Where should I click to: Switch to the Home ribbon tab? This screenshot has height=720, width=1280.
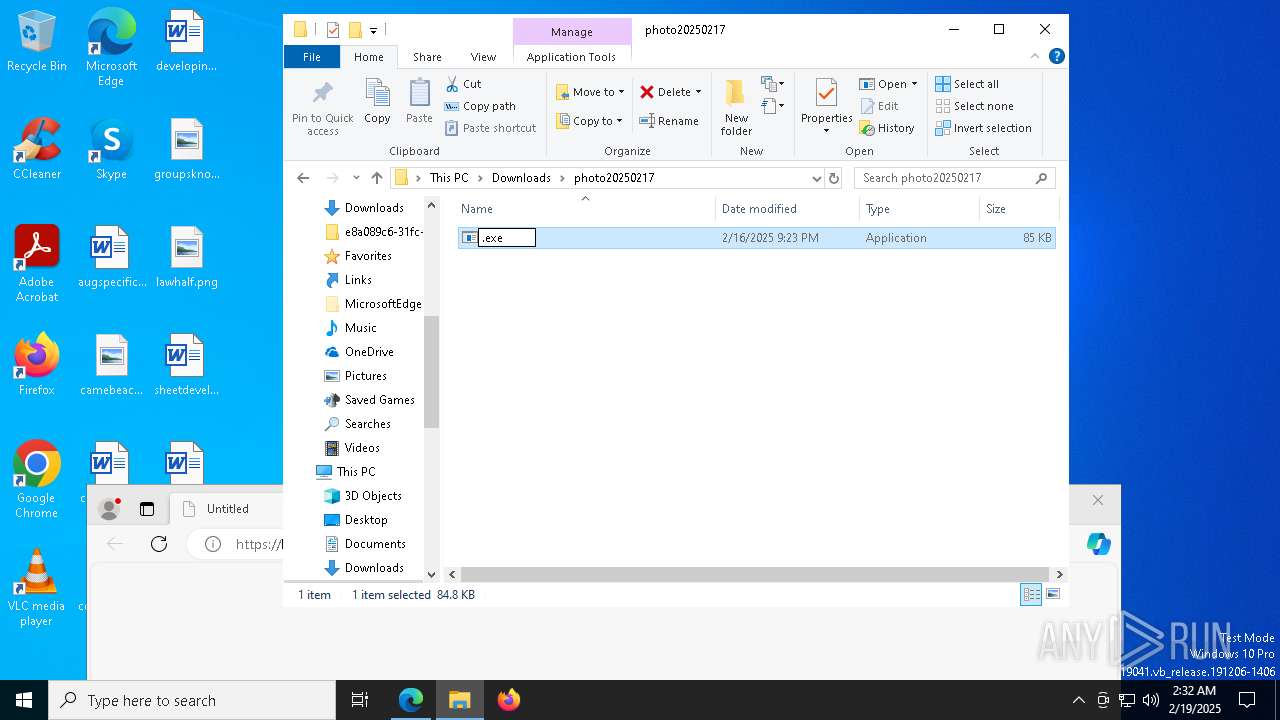pyautogui.click(x=369, y=57)
